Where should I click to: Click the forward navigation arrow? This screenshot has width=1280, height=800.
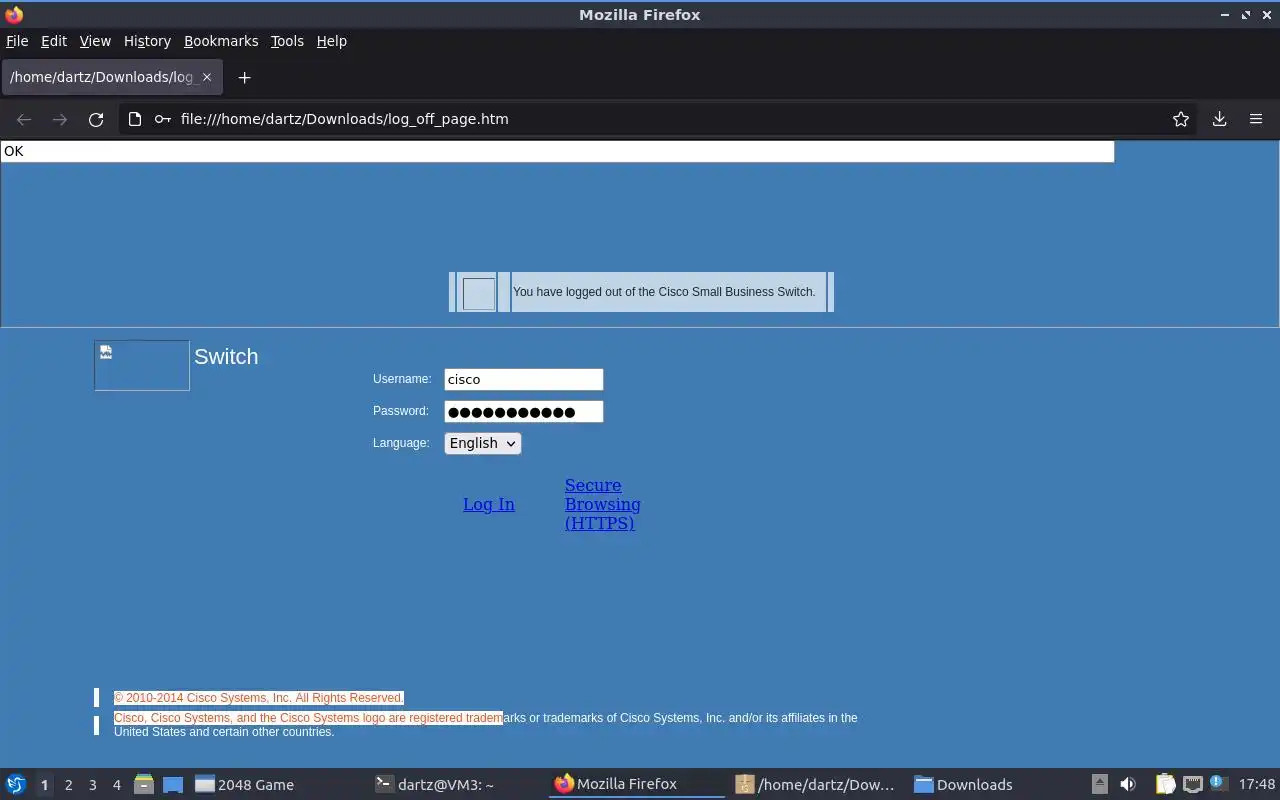(x=60, y=119)
